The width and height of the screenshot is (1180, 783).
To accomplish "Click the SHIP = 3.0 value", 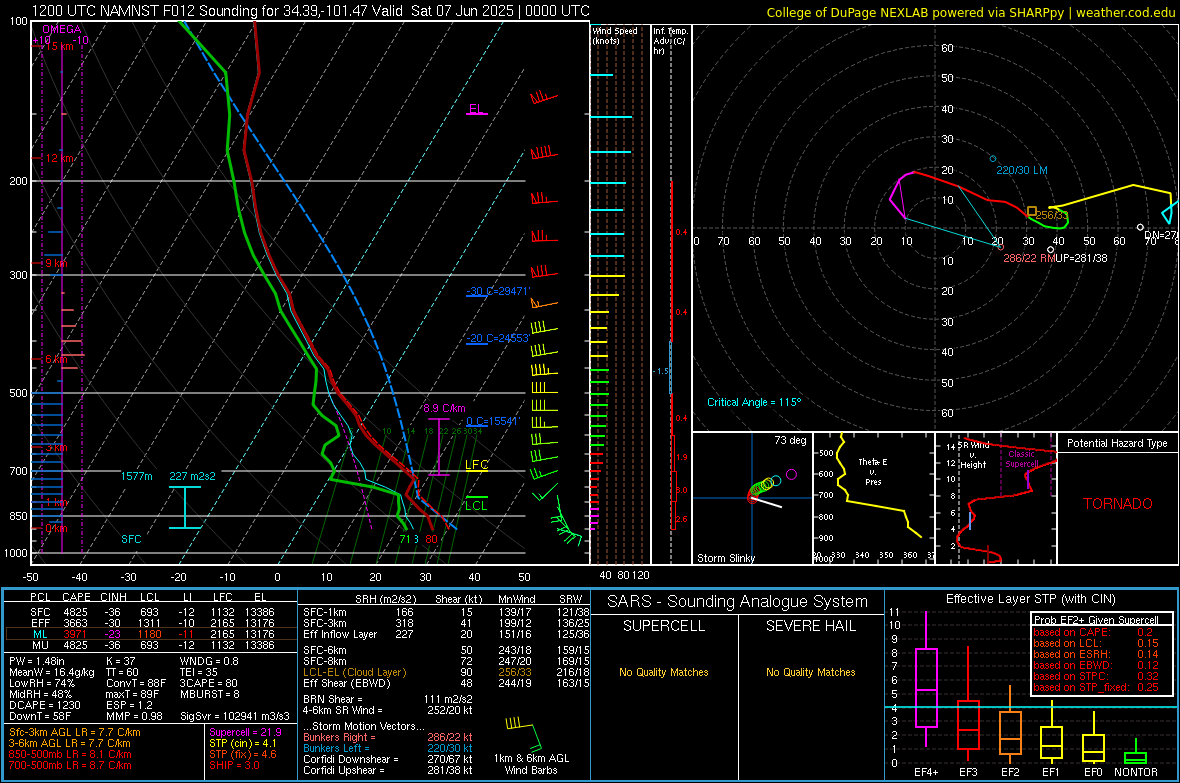I will [234, 765].
